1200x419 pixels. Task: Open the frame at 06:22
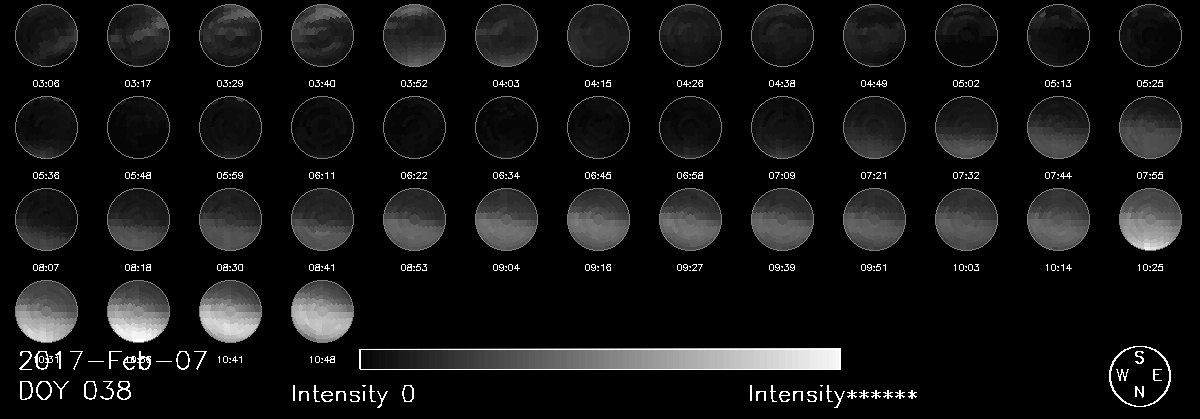[x=414, y=127]
